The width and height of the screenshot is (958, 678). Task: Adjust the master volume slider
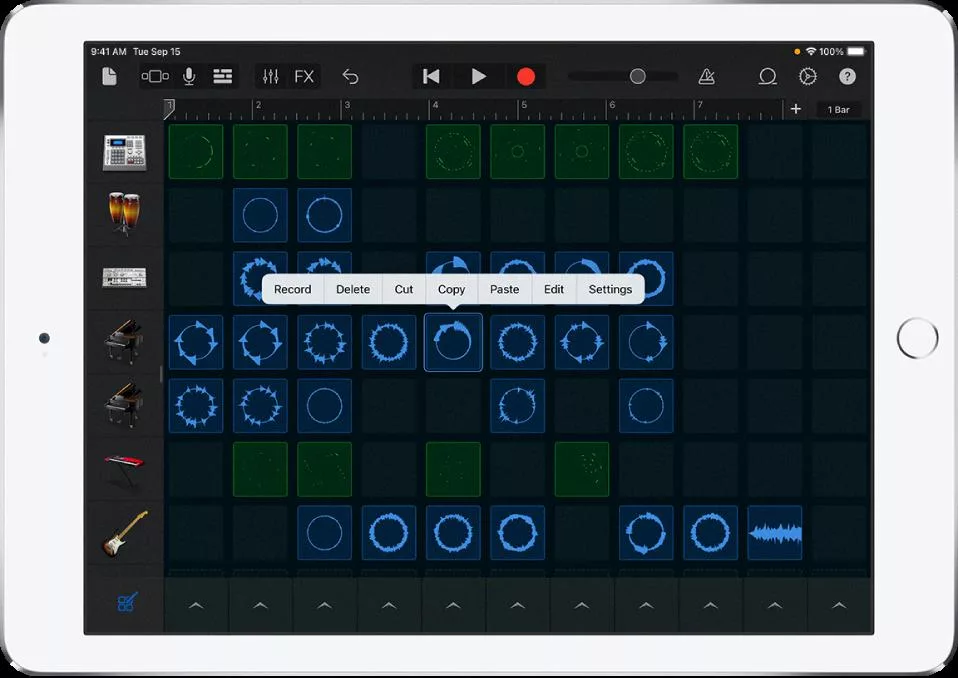(x=637, y=76)
